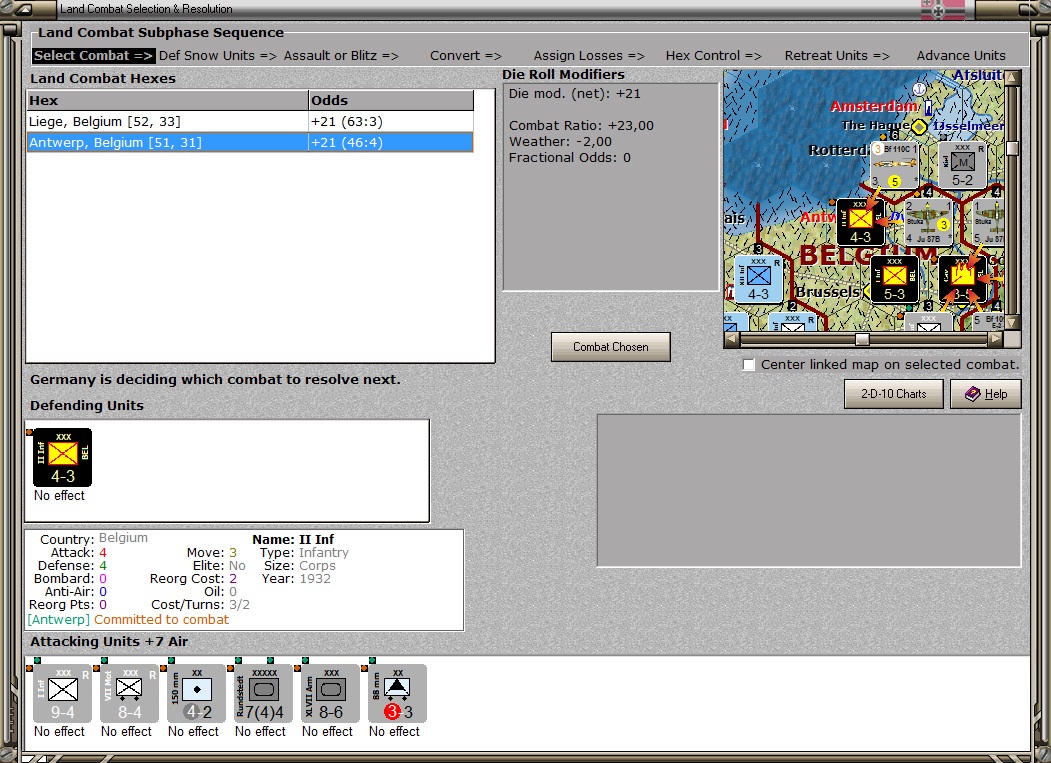Screen dimensions: 1051x763
Task: Click the Brussels city label on the map
Action: pyautogui.click(x=827, y=292)
